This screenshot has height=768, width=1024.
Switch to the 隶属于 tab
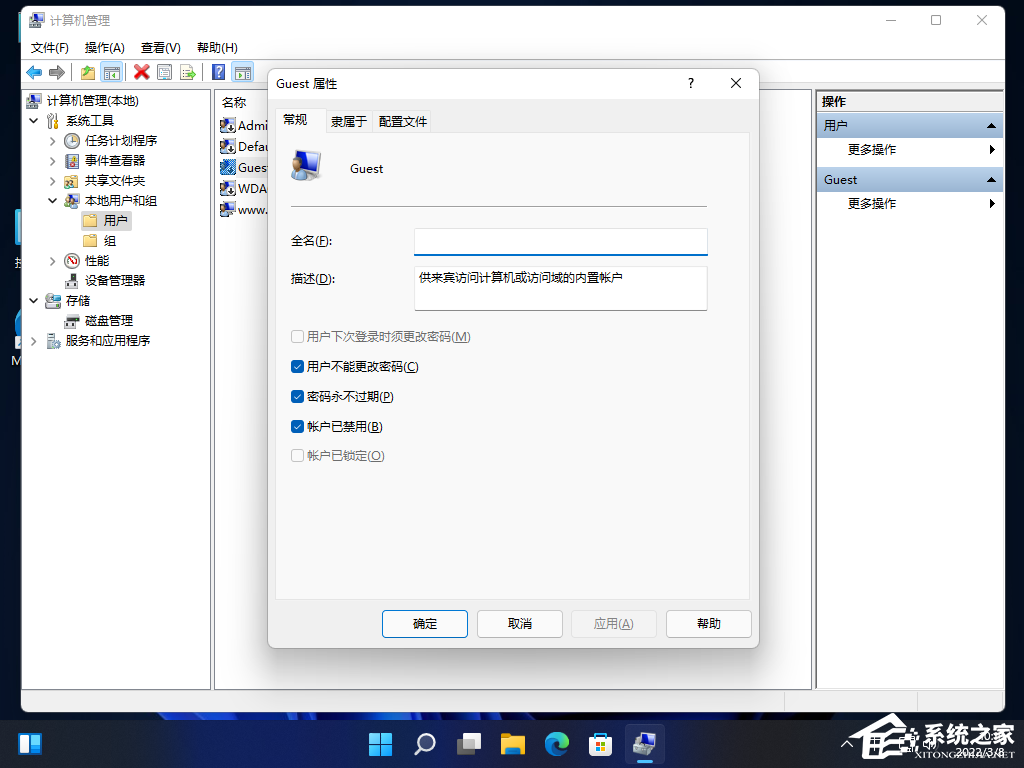pos(348,121)
